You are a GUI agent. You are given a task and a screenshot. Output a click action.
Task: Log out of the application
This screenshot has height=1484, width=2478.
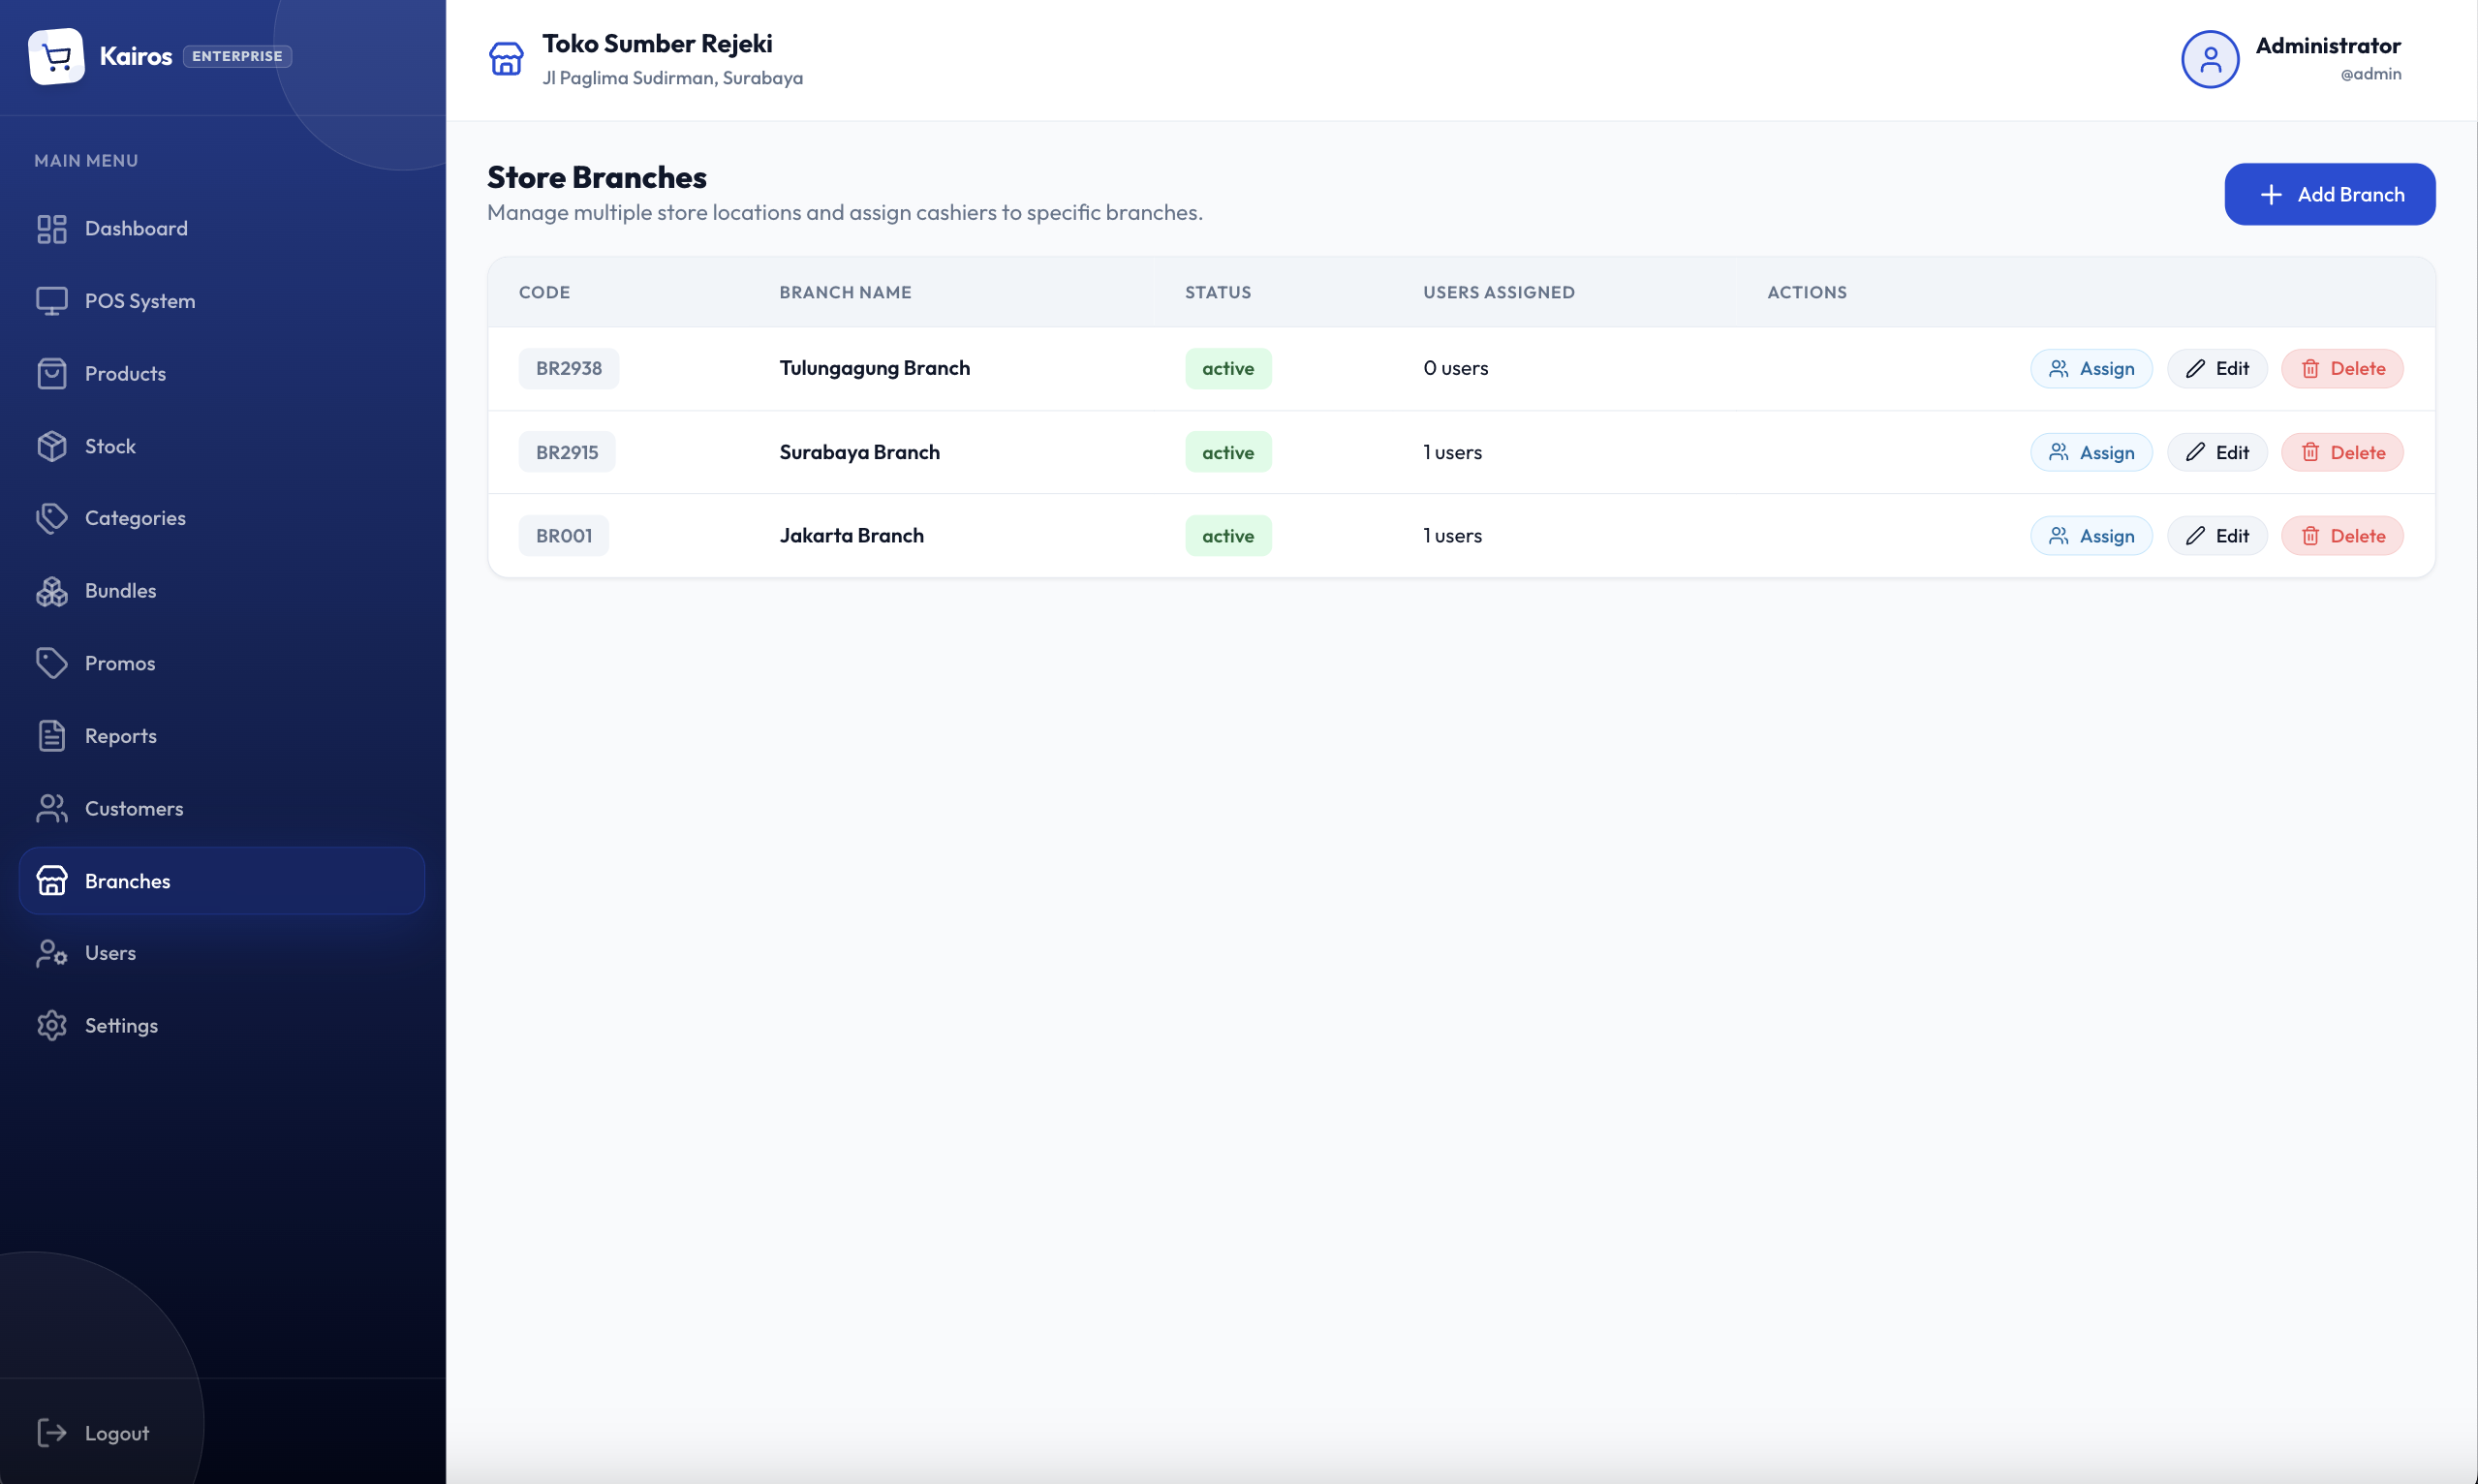(222, 1433)
